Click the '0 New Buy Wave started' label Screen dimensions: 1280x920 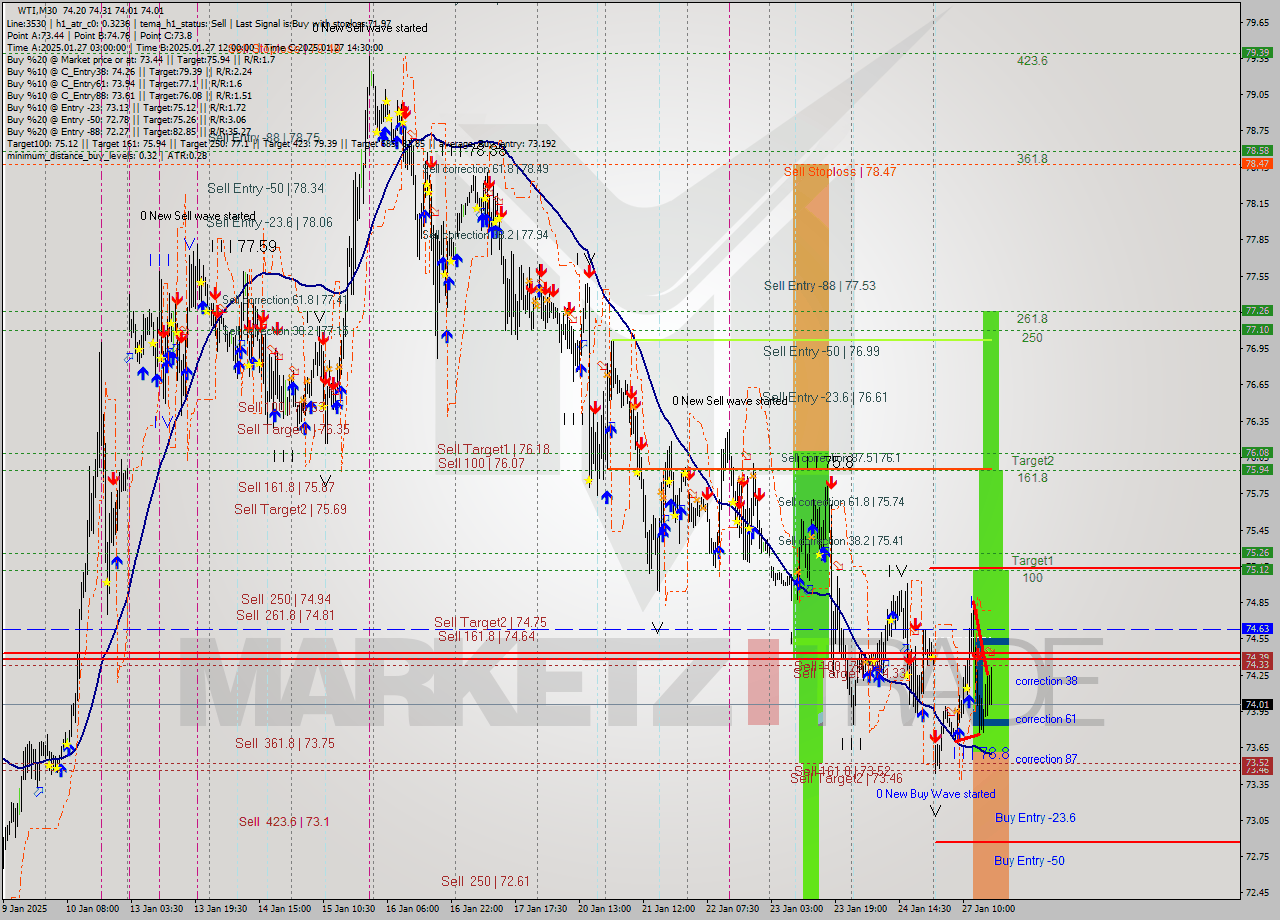pyautogui.click(x=936, y=794)
